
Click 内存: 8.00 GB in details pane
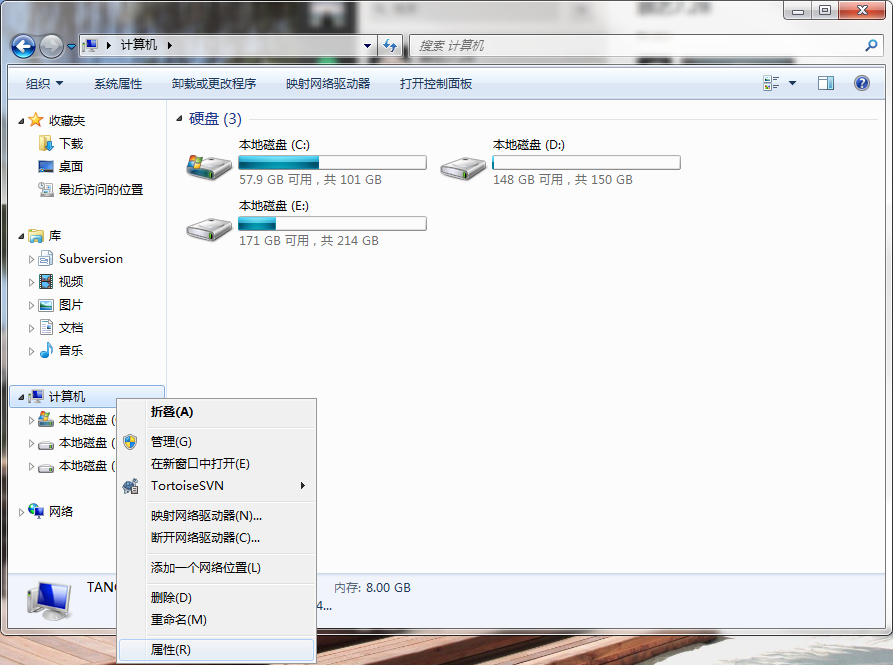pyautogui.click(x=372, y=588)
